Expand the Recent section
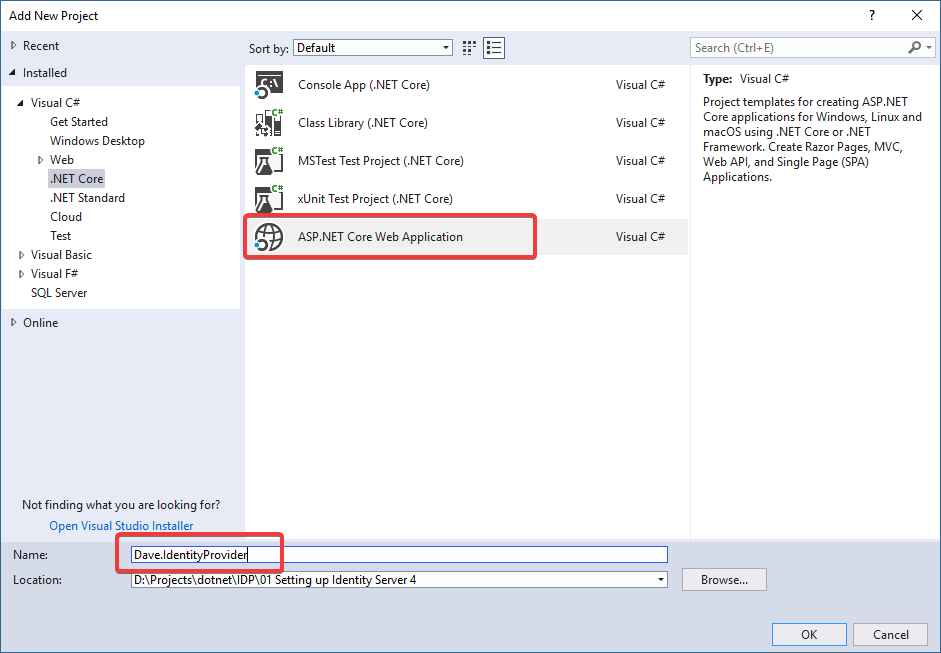Screen dimensions: 941x653 tap(13, 46)
